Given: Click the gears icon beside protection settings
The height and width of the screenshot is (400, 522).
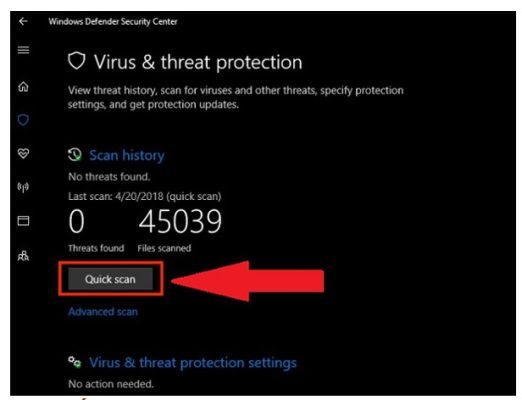Looking at the screenshot, I should (74, 362).
